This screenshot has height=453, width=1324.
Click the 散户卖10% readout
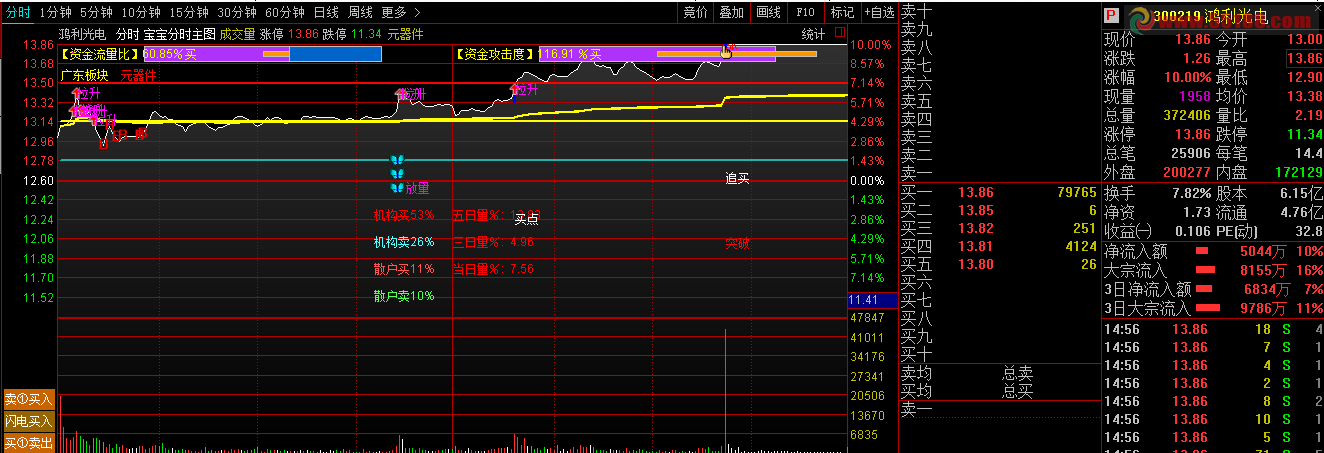(x=404, y=296)
